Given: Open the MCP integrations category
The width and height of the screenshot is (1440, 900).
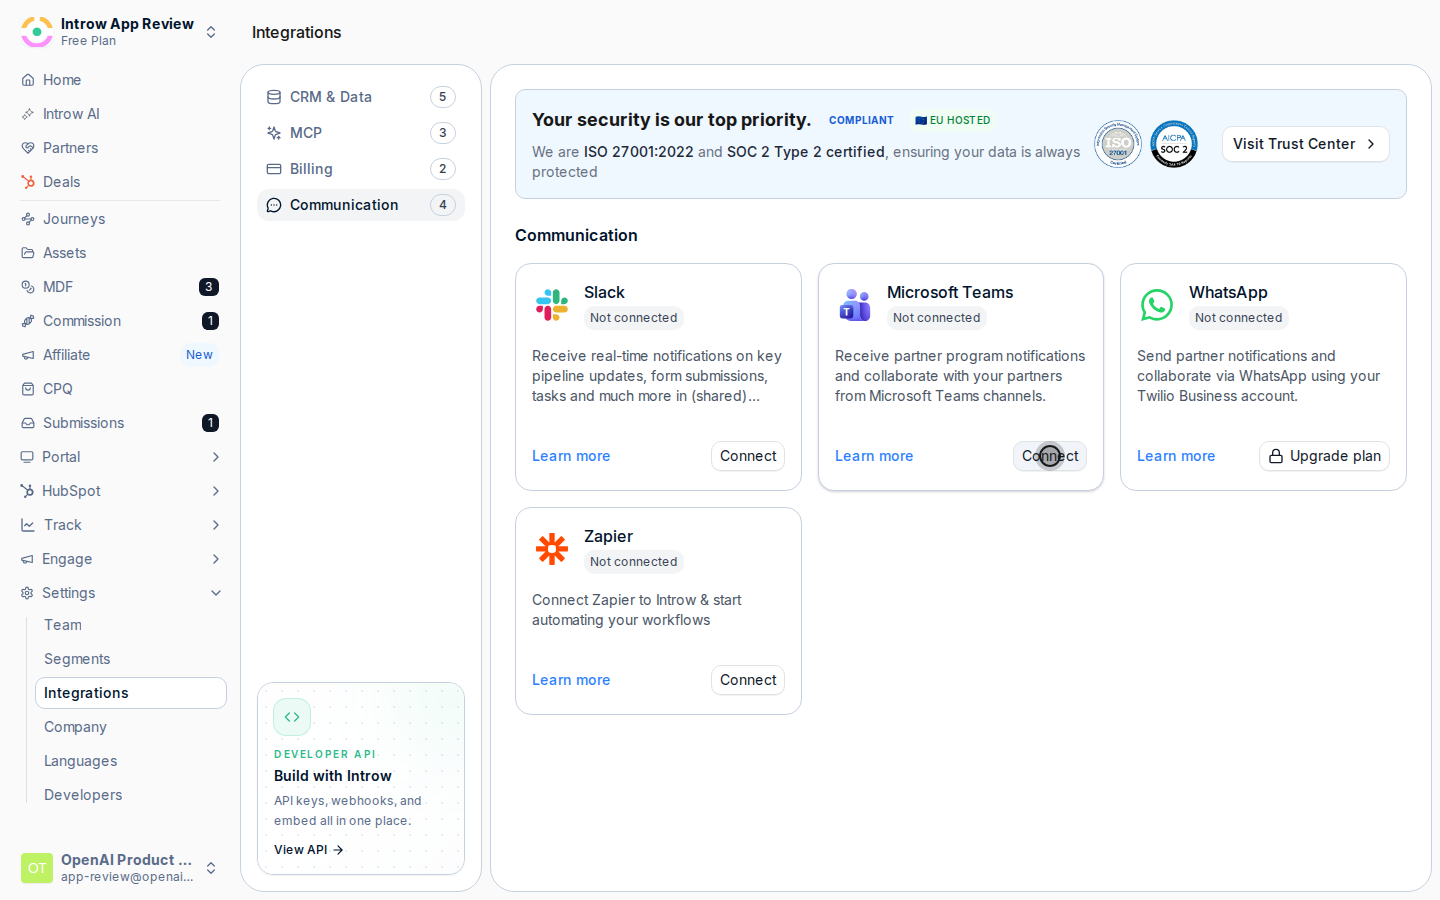Looking at the screenshot, I should tap(361, 133).
